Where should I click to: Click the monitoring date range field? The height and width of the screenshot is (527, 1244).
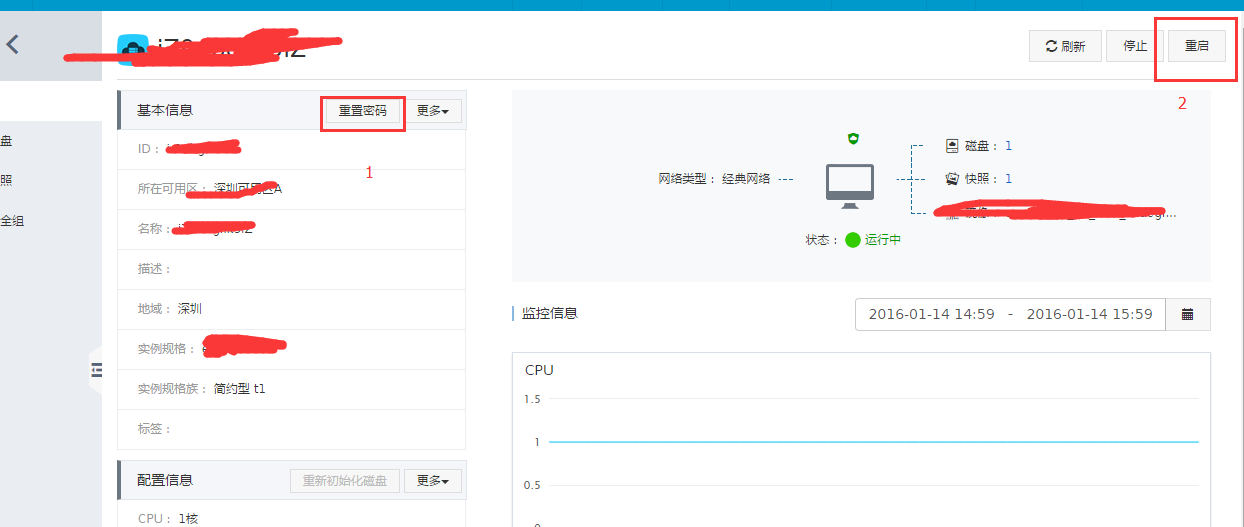coord(1010,314)
